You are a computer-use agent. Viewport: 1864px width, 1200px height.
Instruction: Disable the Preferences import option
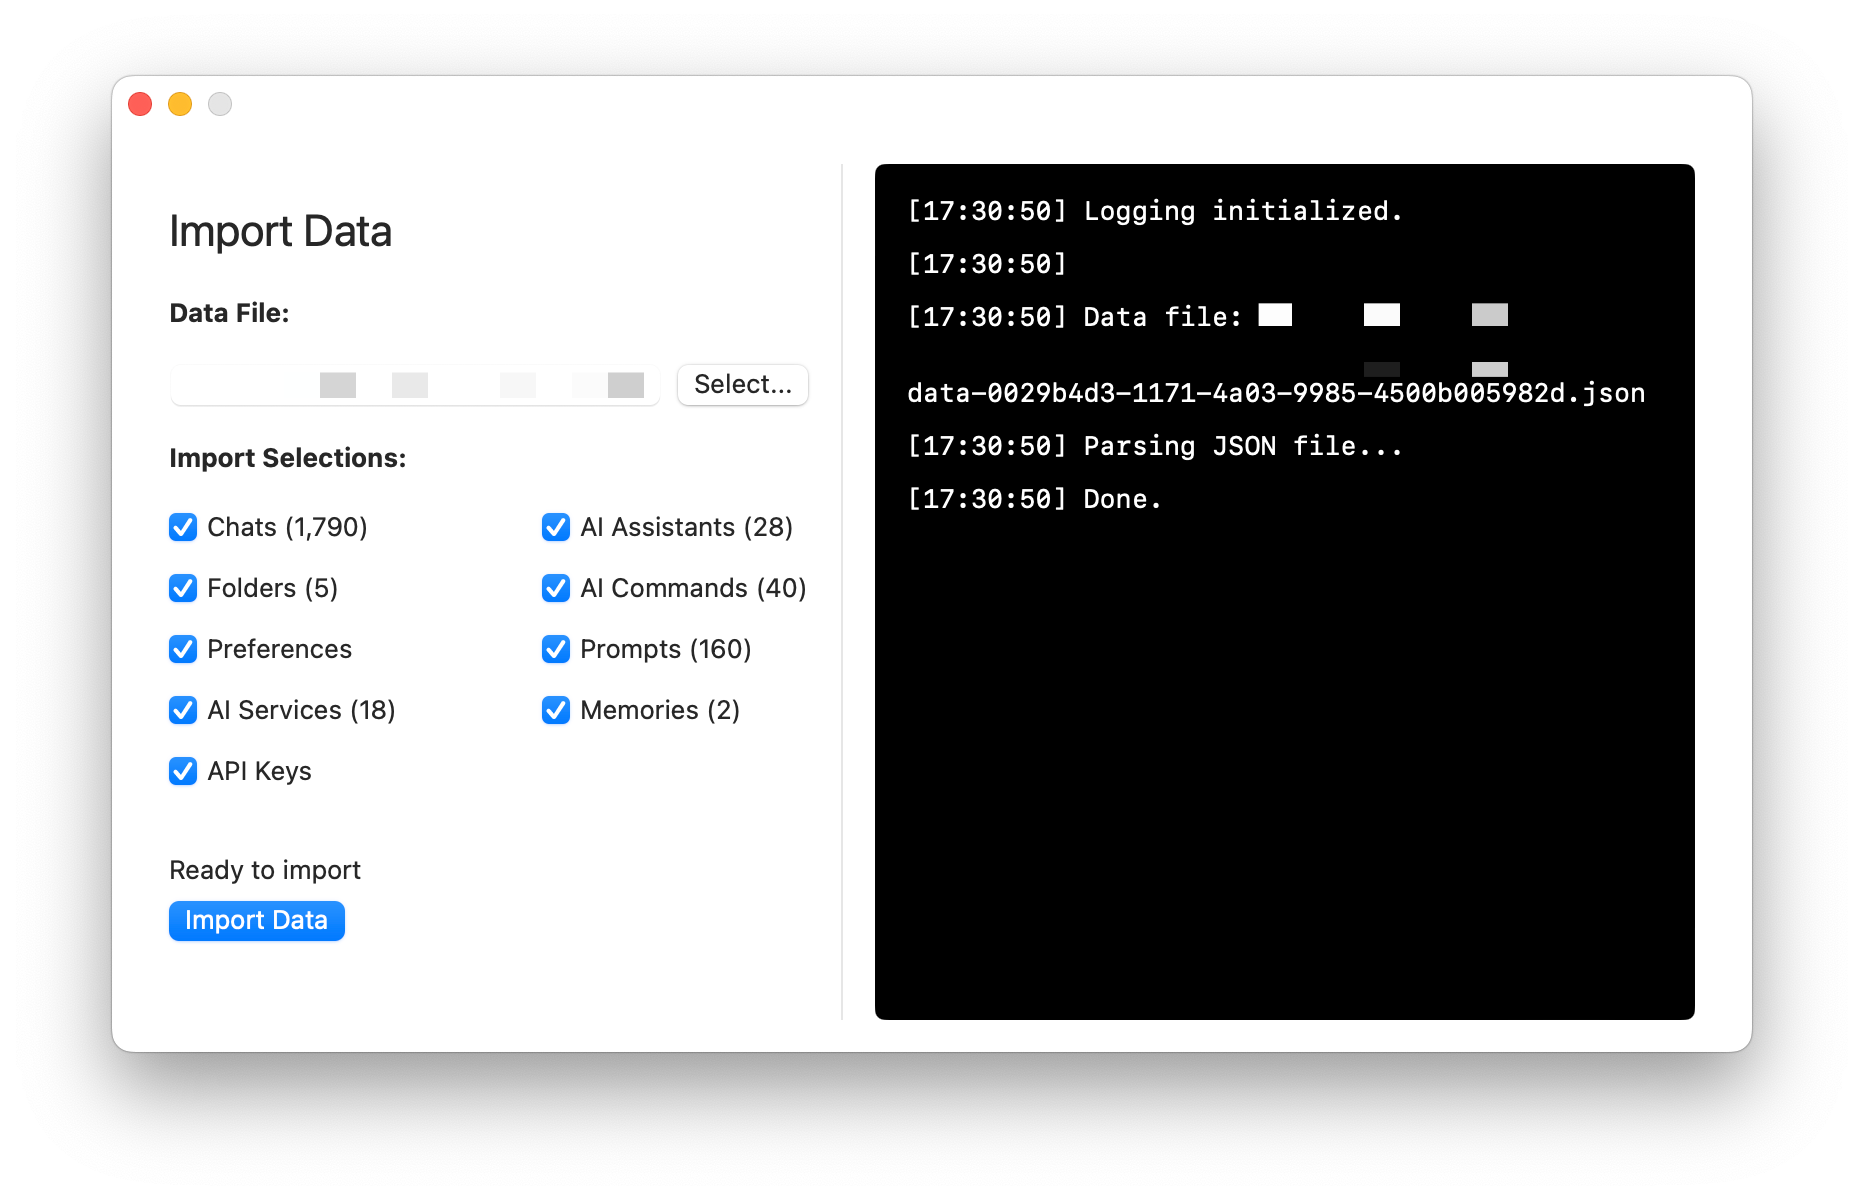[183, 649]
